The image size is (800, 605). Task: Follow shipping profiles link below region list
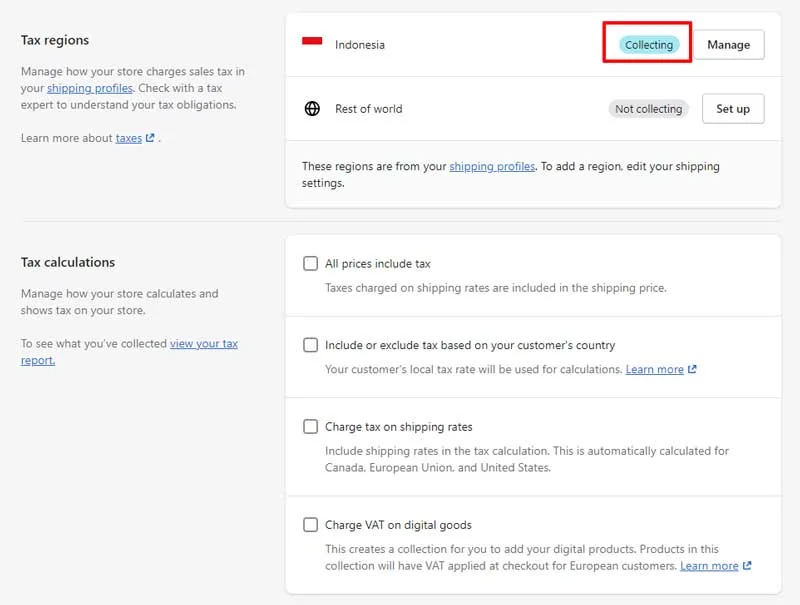pos(492,166)
